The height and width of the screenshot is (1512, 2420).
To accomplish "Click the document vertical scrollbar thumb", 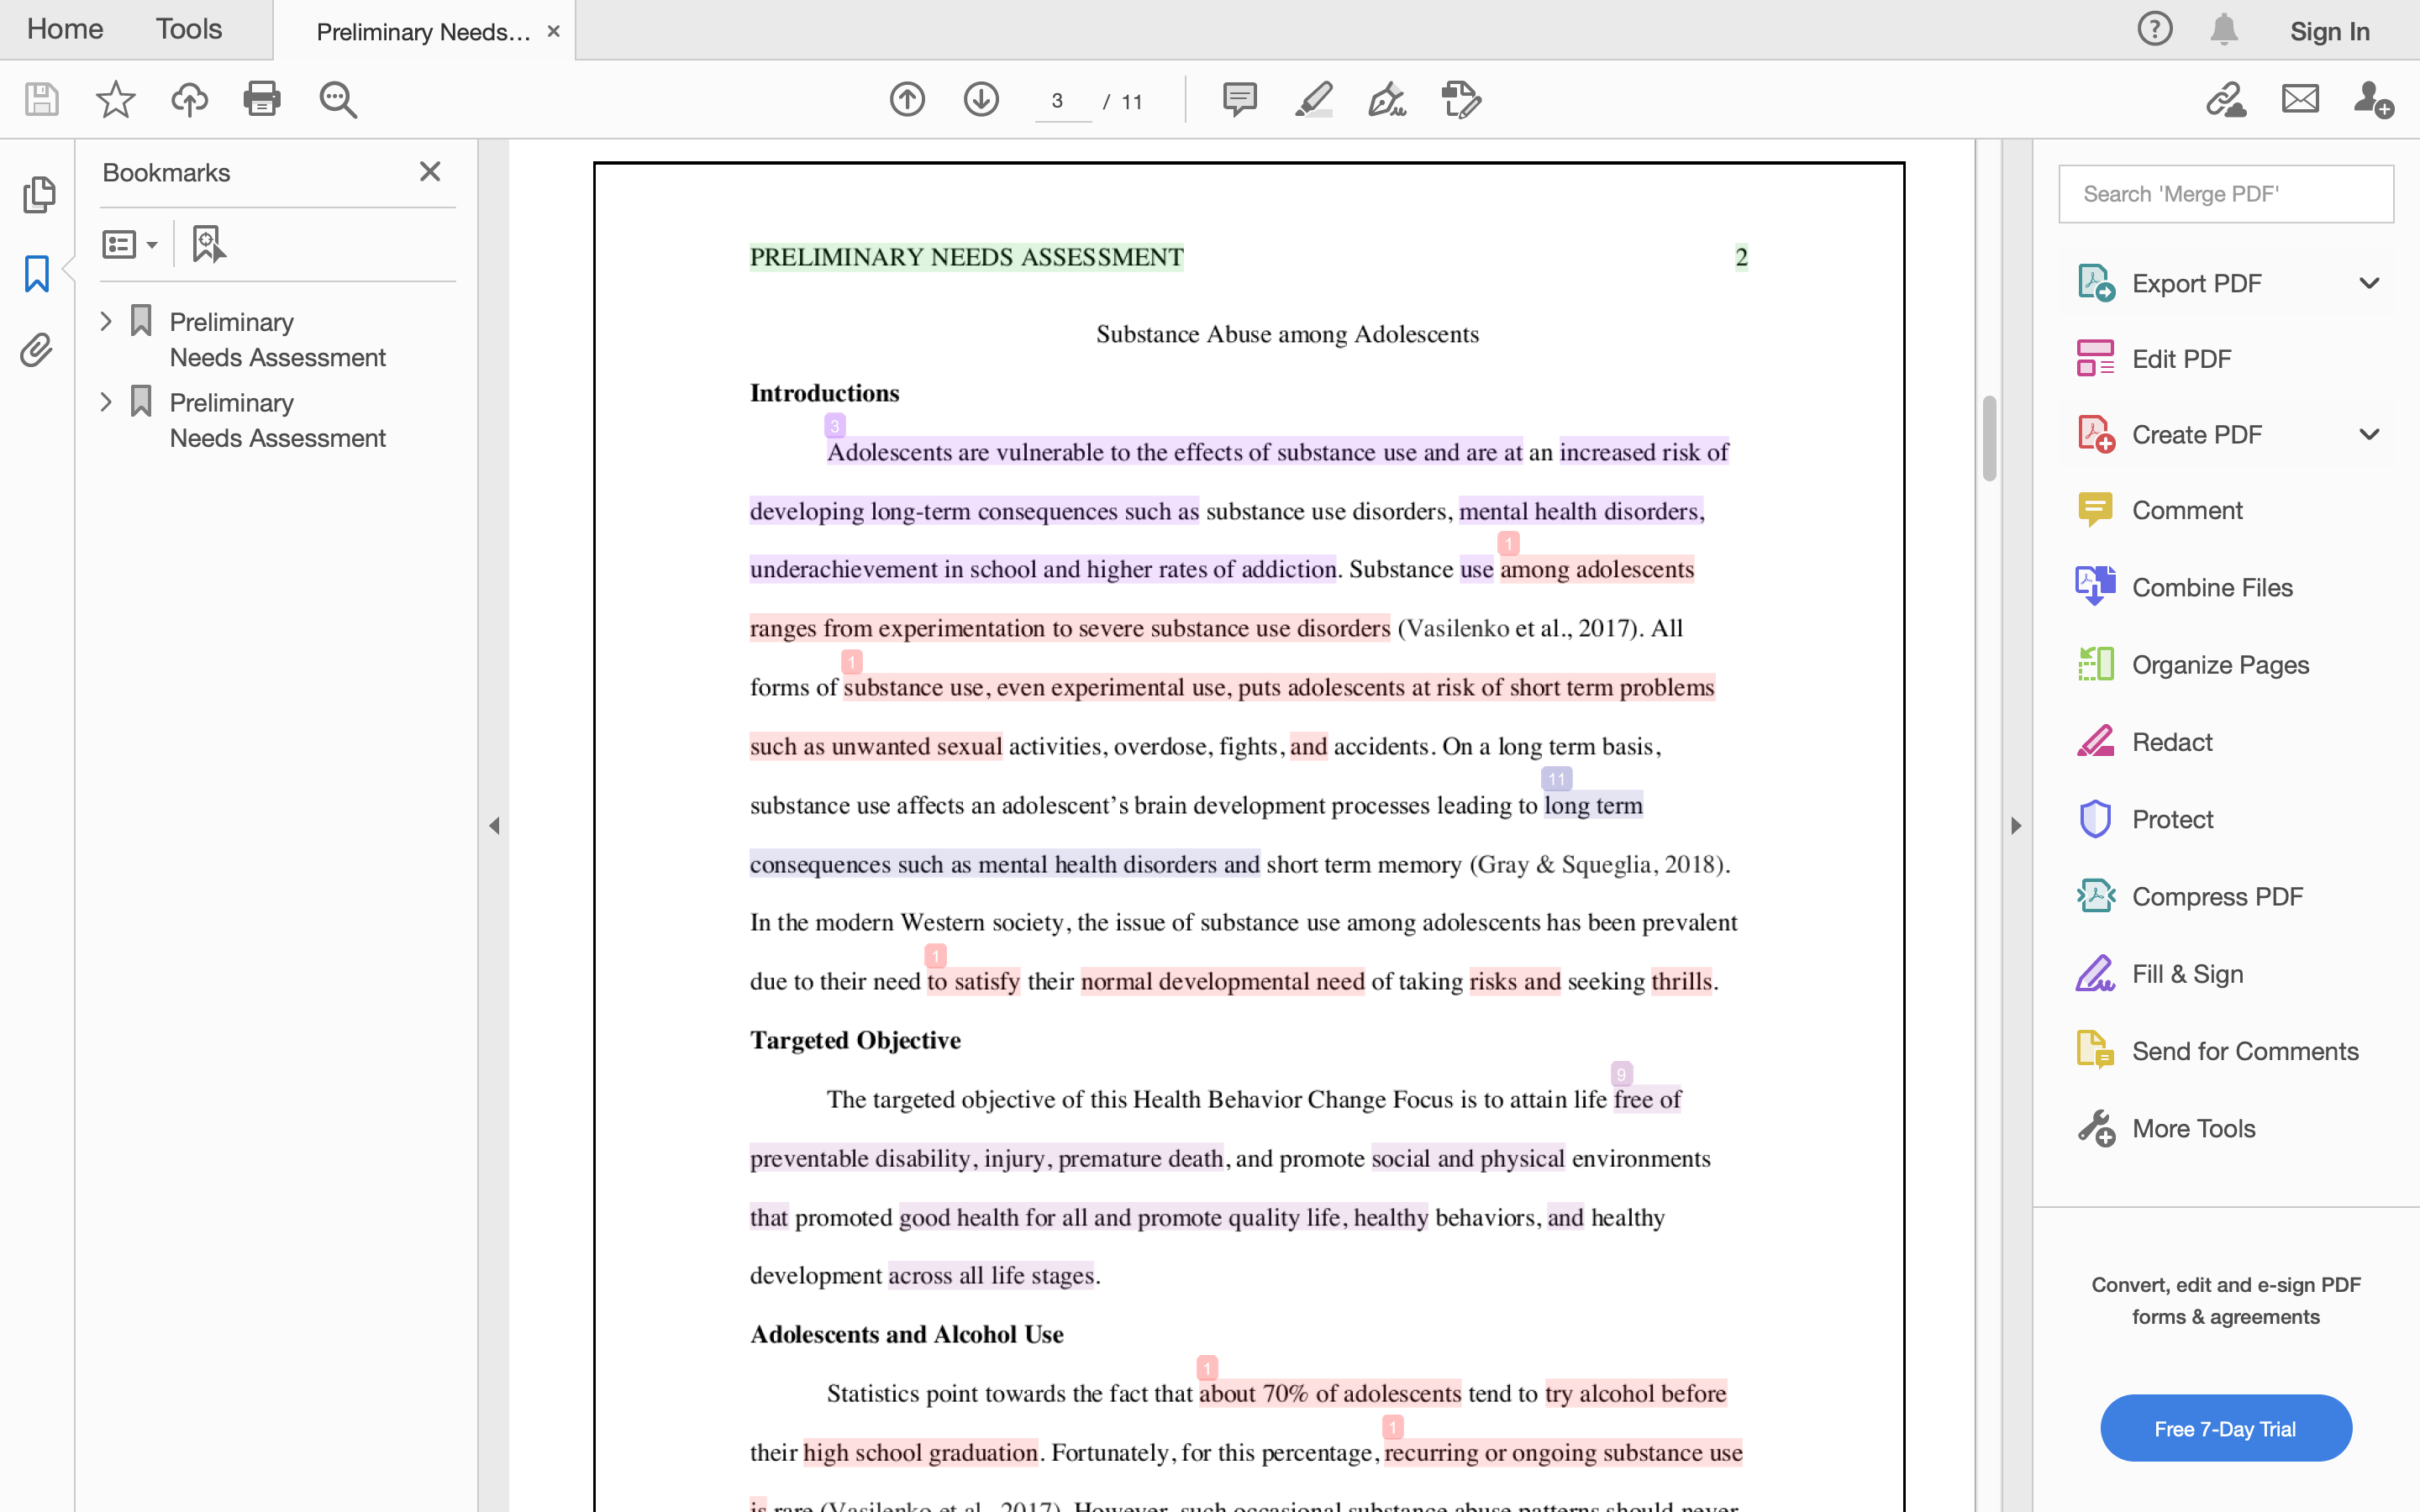I will pos(1989,438).
